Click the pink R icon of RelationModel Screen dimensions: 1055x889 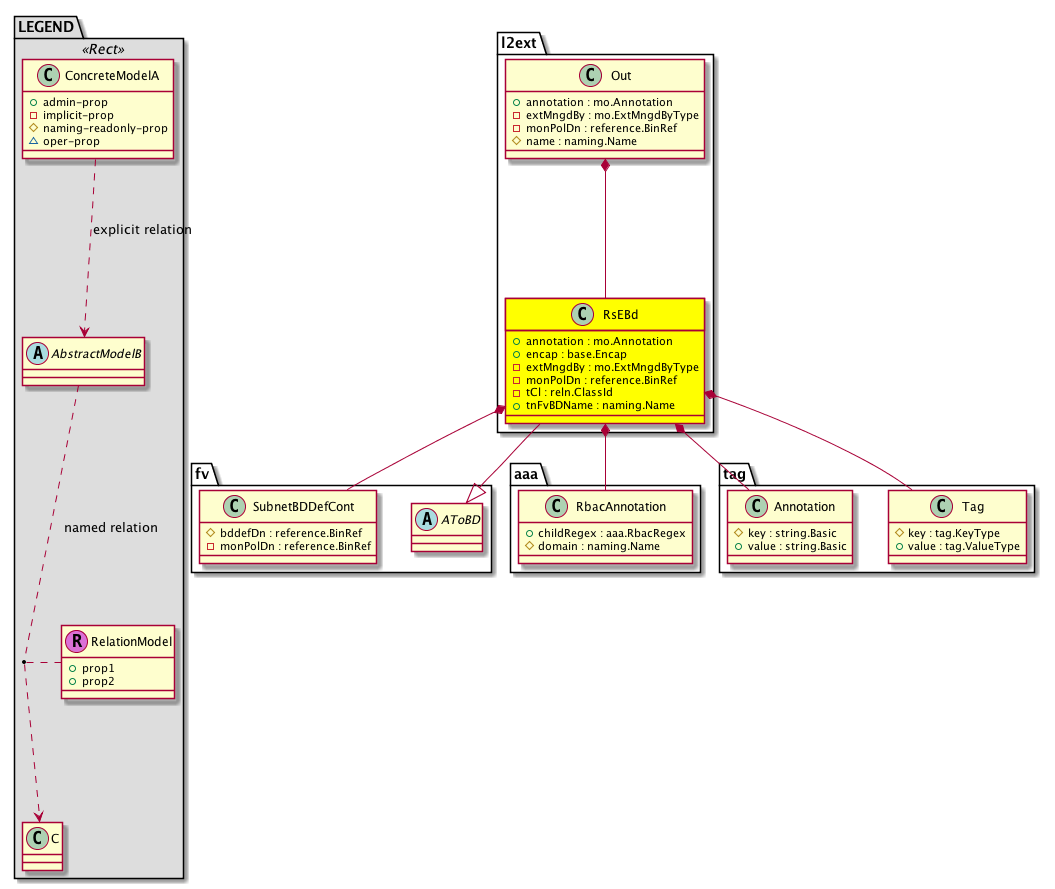coord(76,641)
